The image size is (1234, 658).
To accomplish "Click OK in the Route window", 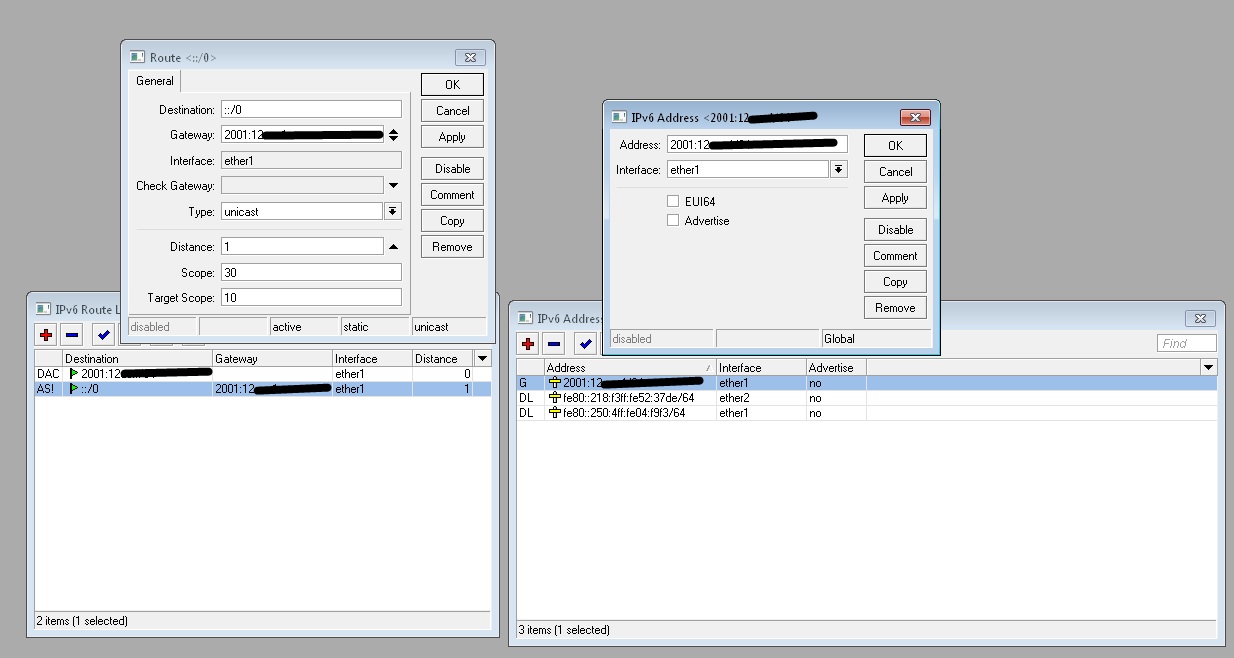I will click(453, 85).
